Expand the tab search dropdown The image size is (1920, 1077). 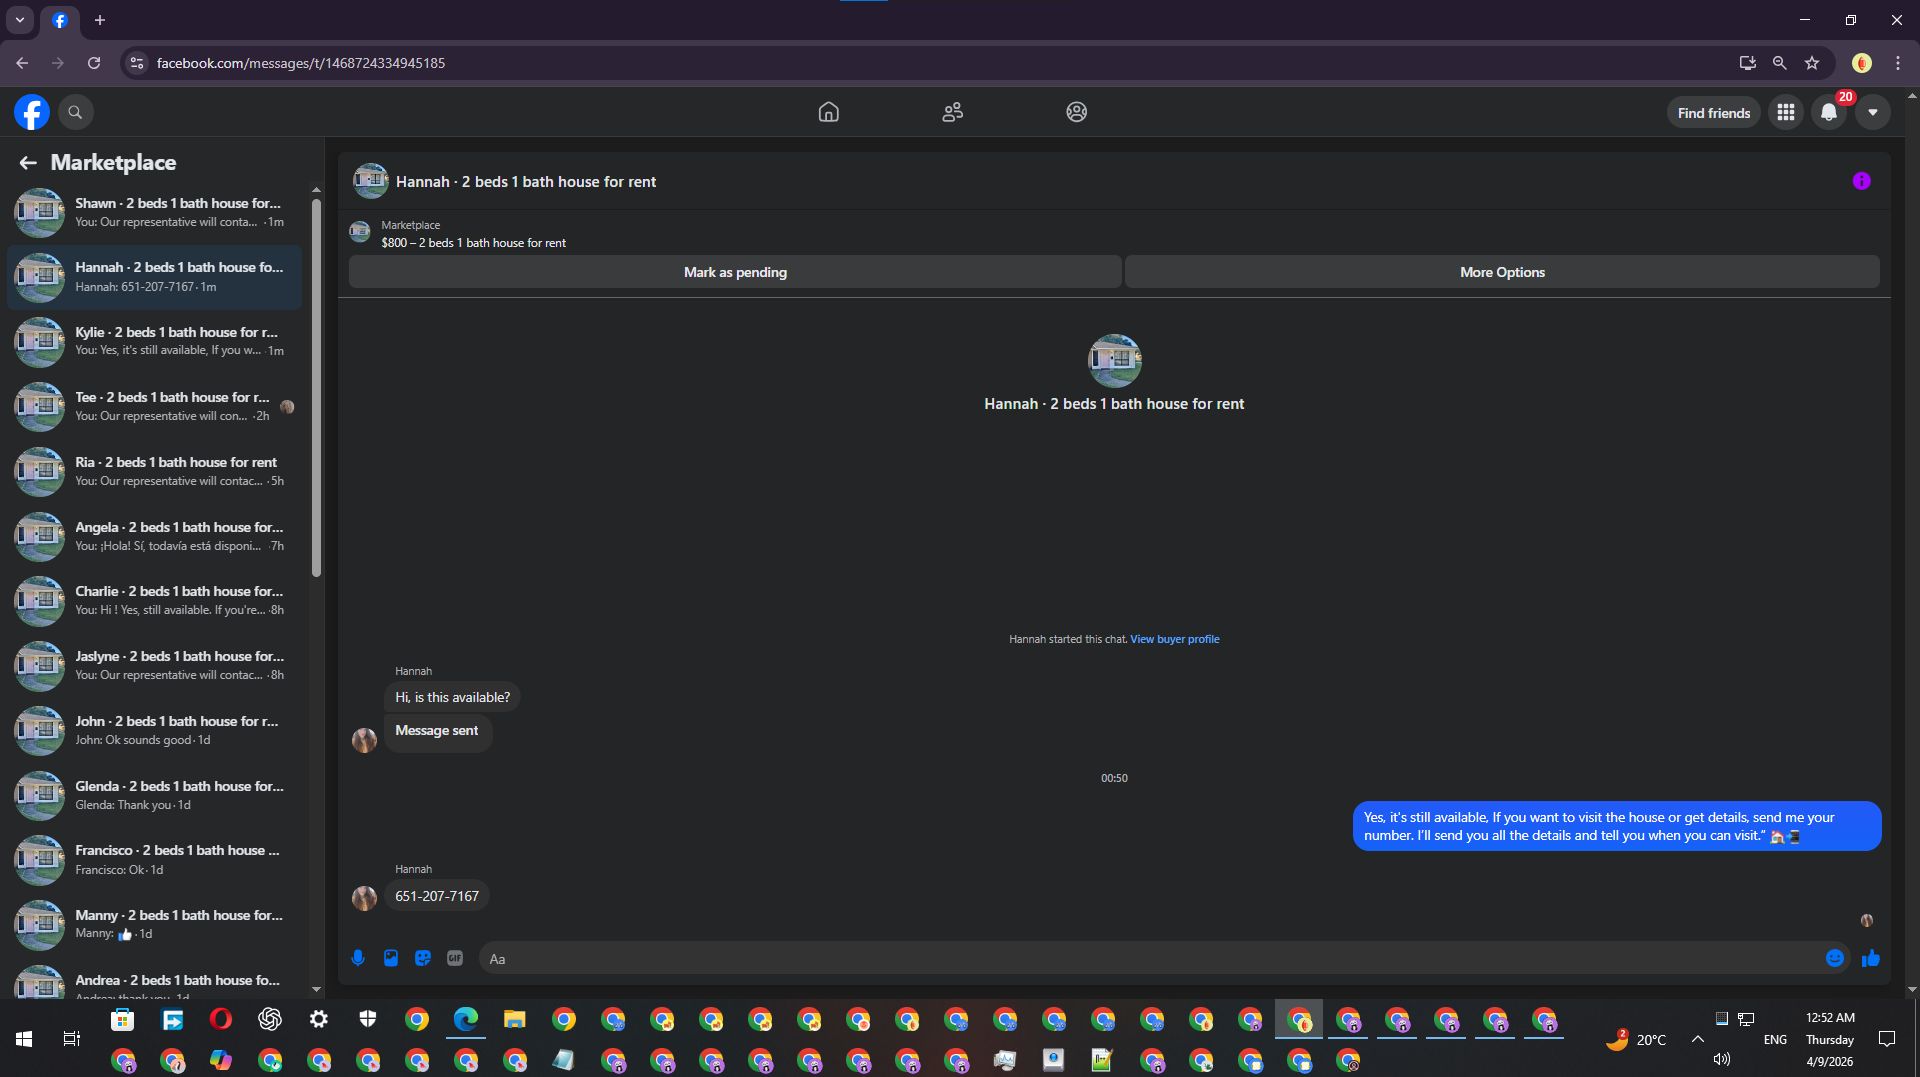click(20, 20)
